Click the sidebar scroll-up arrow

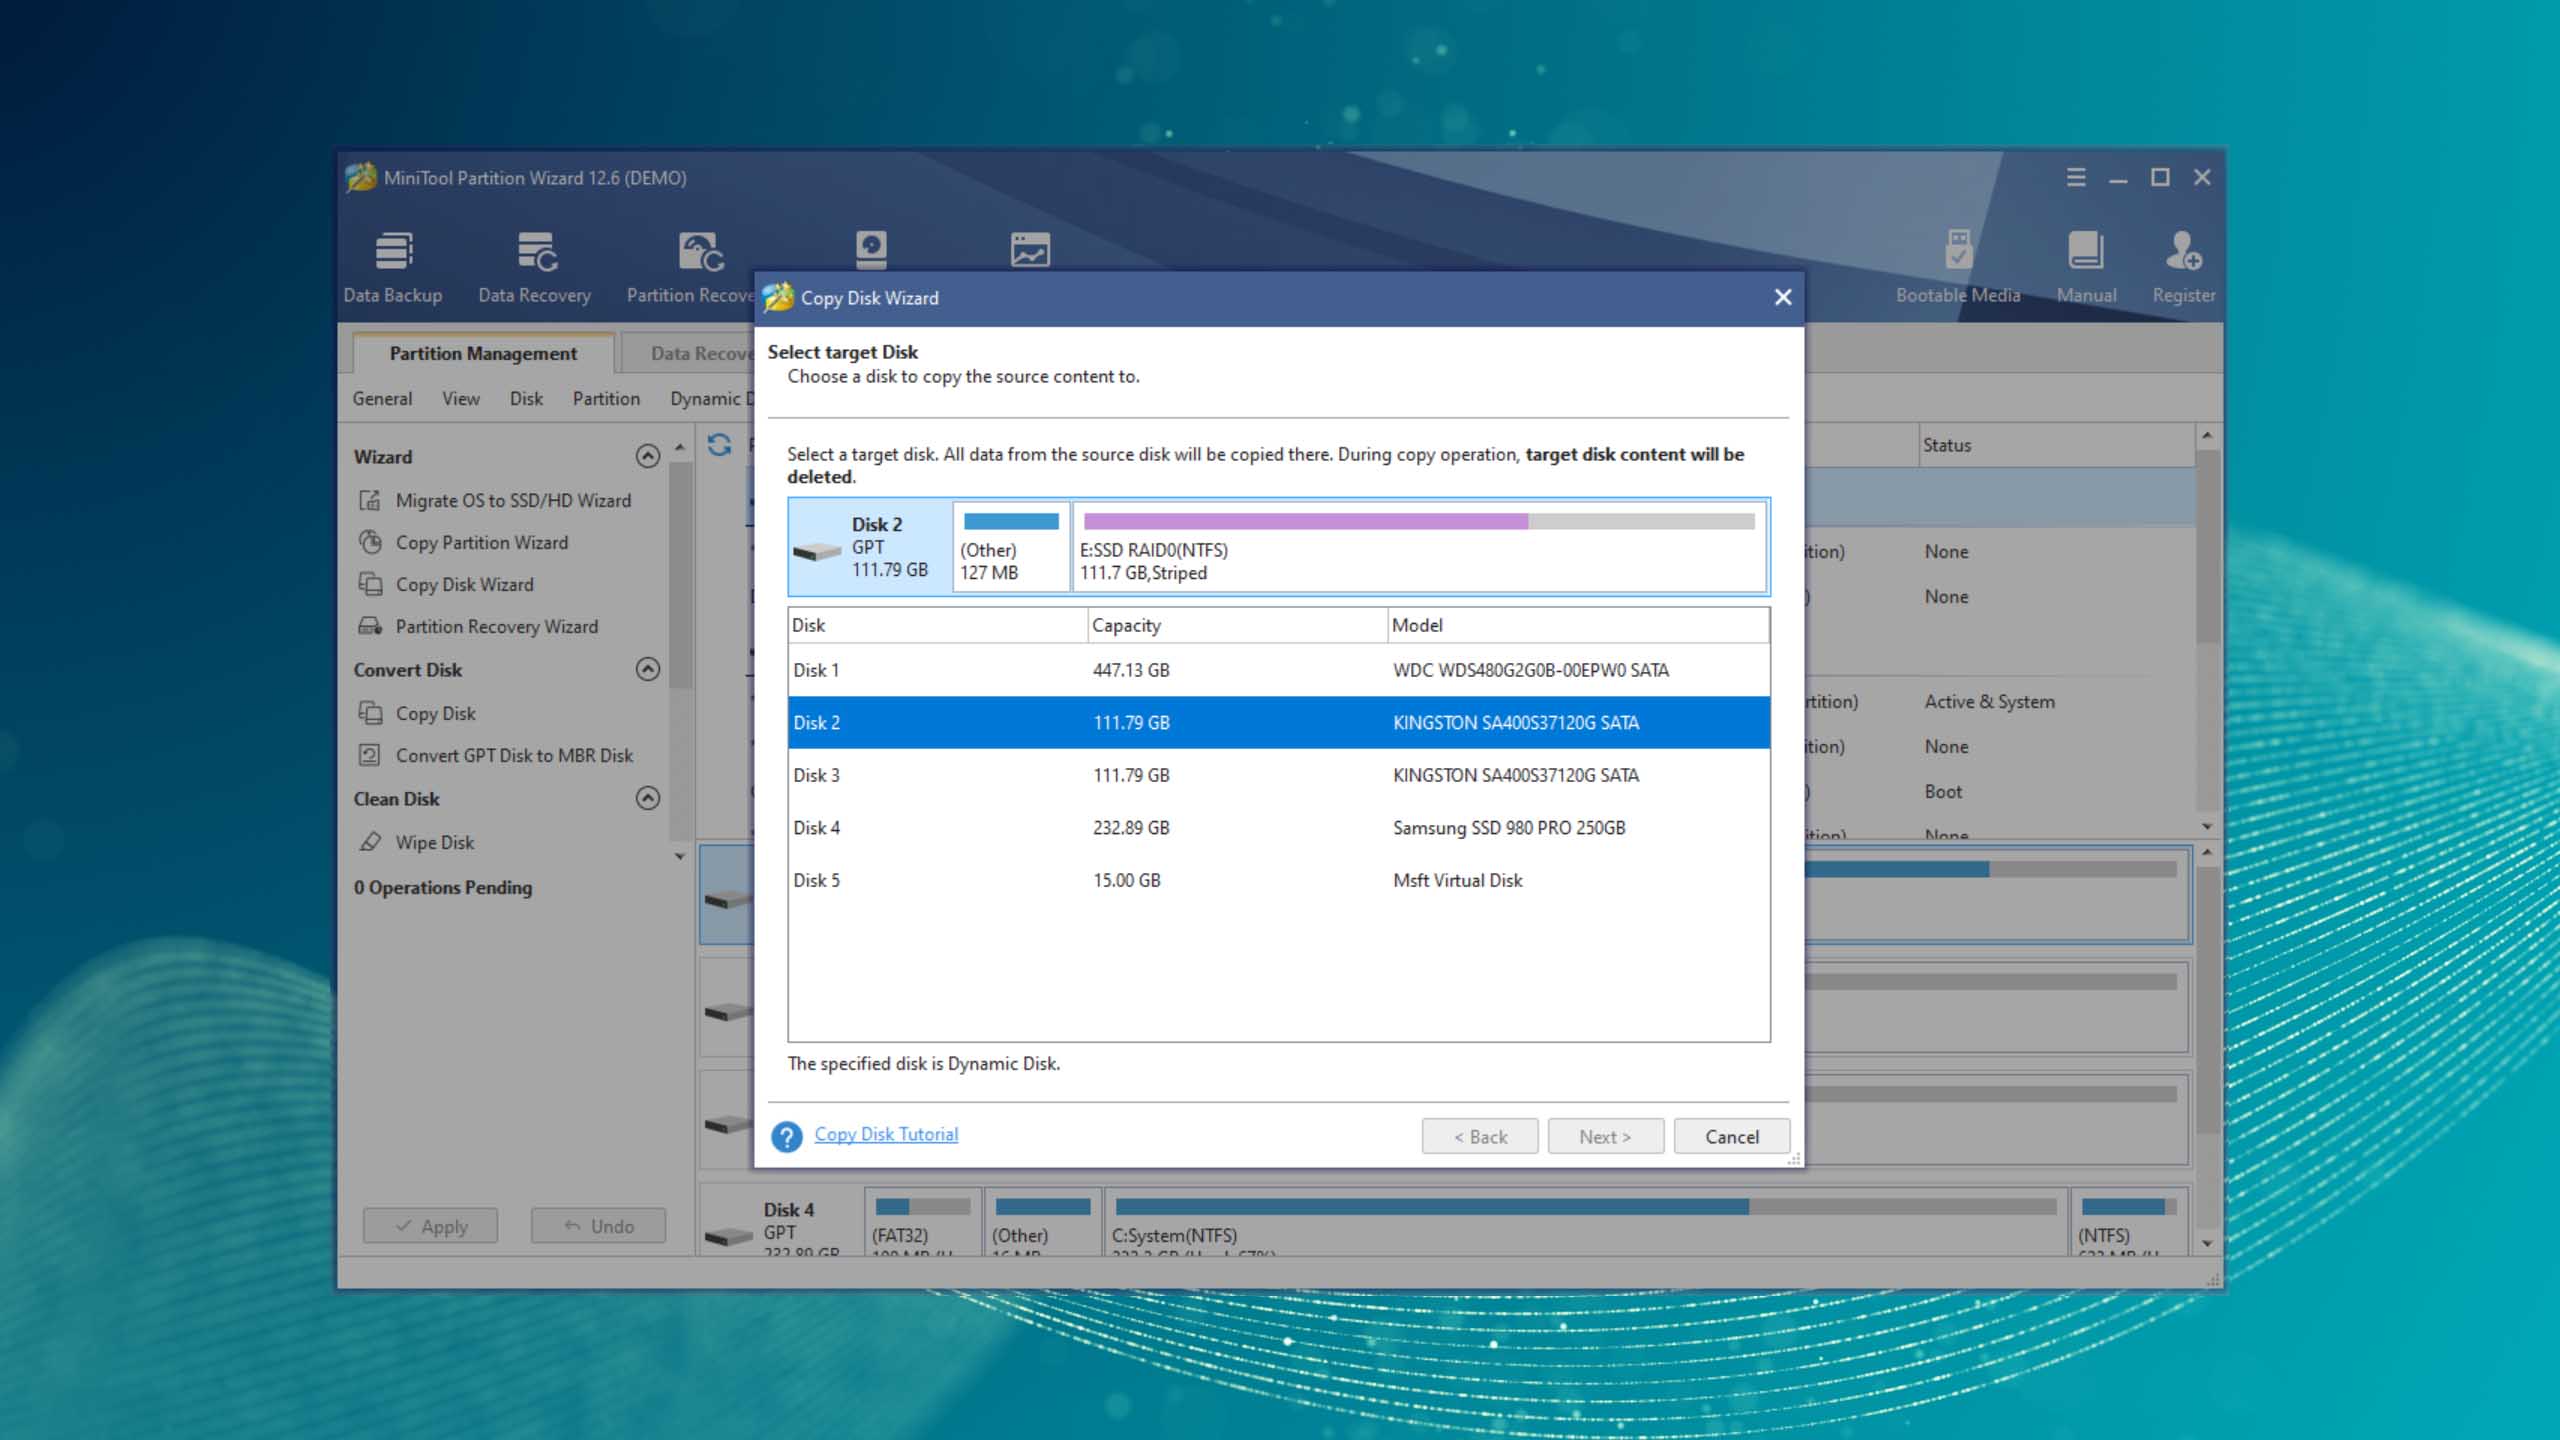[680, 447]
